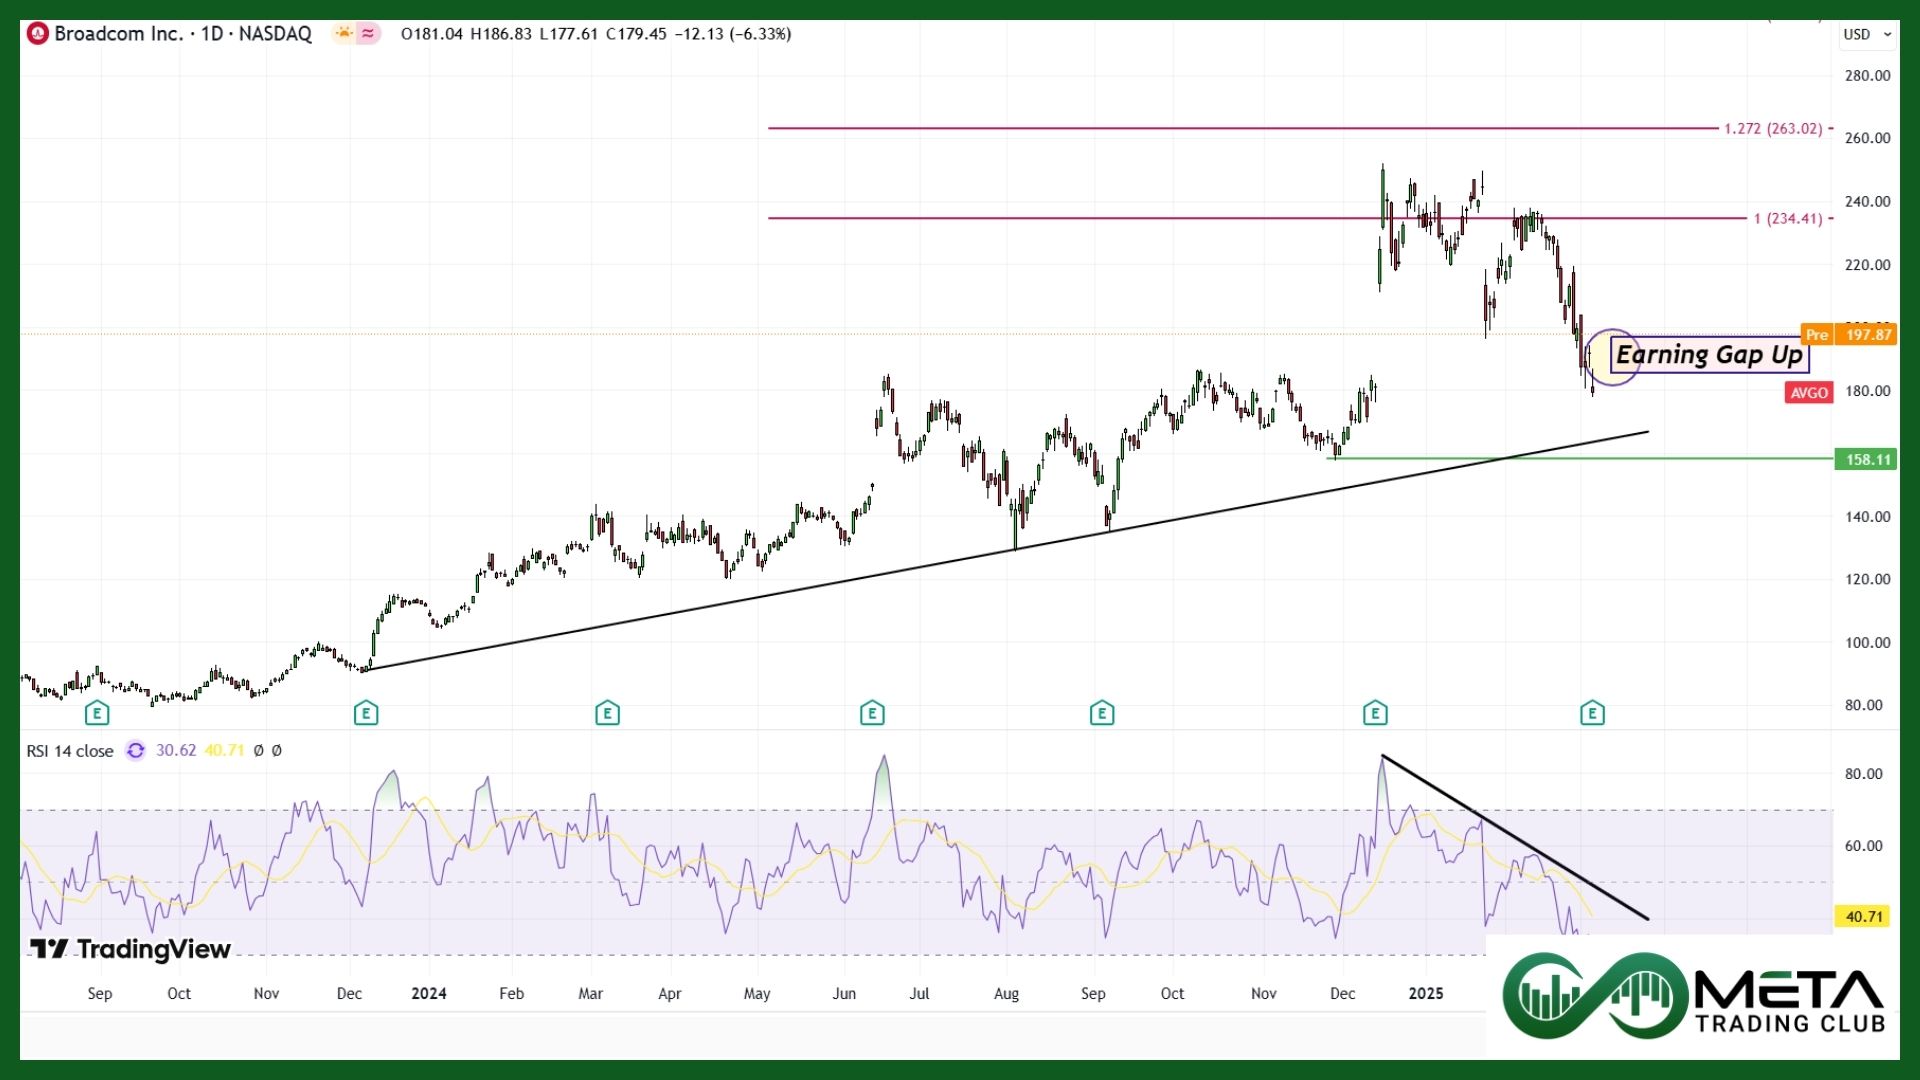Select the 1 (234.41) Fibonacci label

[x=1788, y=218]
